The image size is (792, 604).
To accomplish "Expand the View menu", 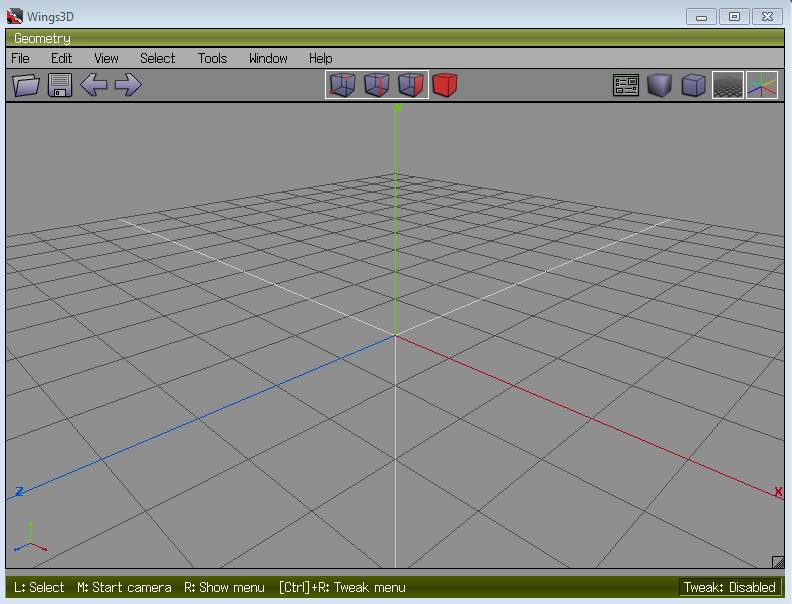I will pyautogui.click(x=106, y=58).
